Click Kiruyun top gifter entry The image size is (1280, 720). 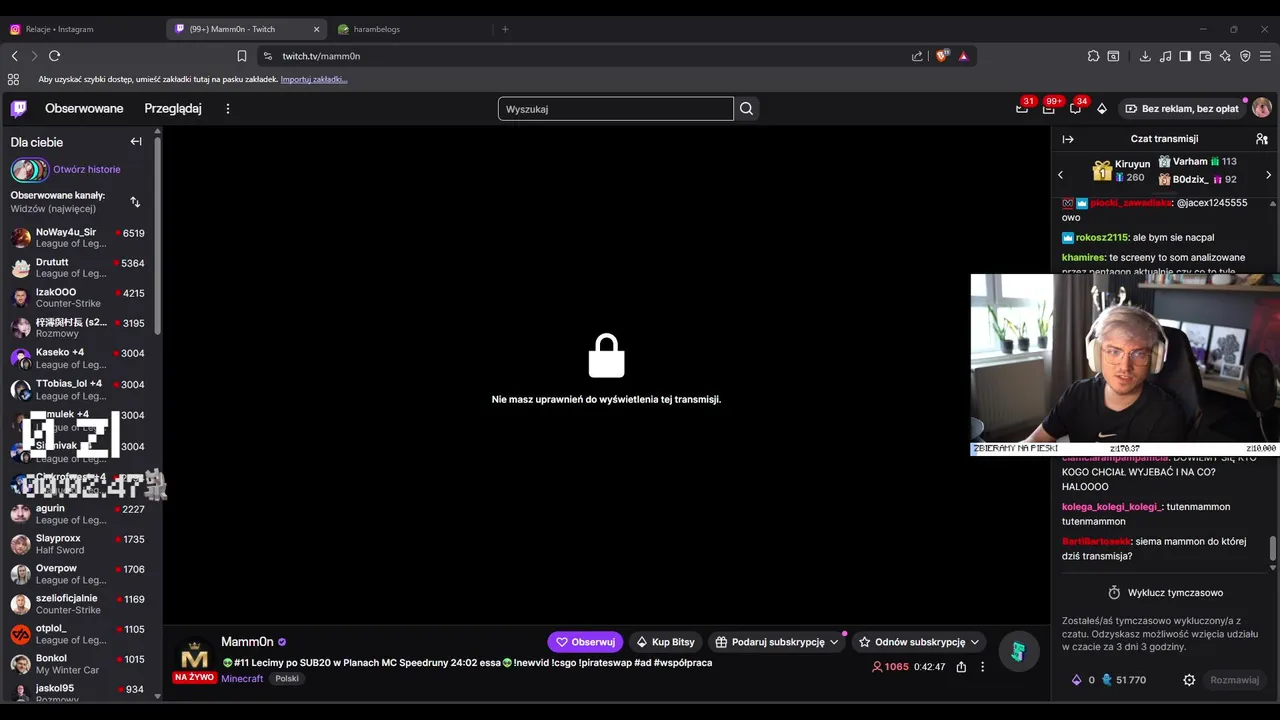tap(1121, 171)
